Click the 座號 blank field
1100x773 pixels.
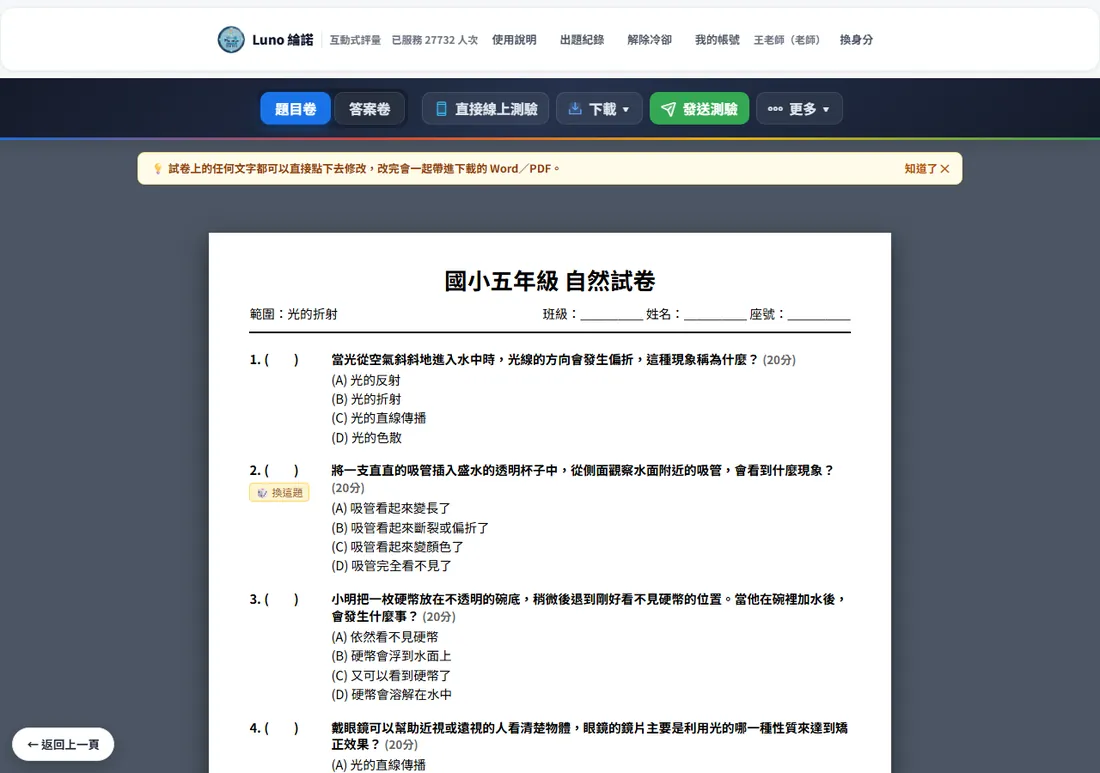coord(819,314)
